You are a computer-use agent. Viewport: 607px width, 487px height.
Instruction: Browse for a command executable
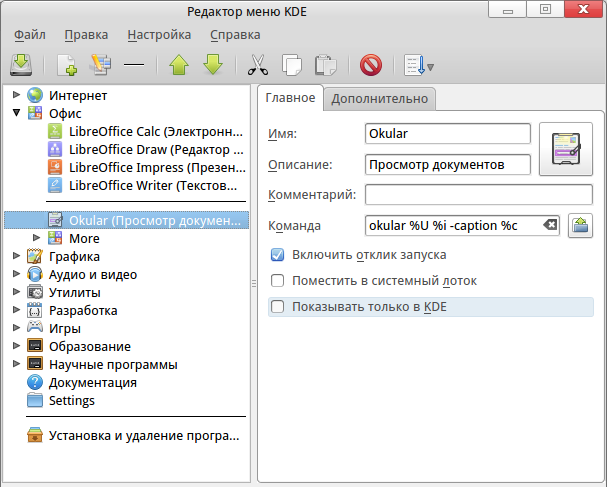pos(580,225)
